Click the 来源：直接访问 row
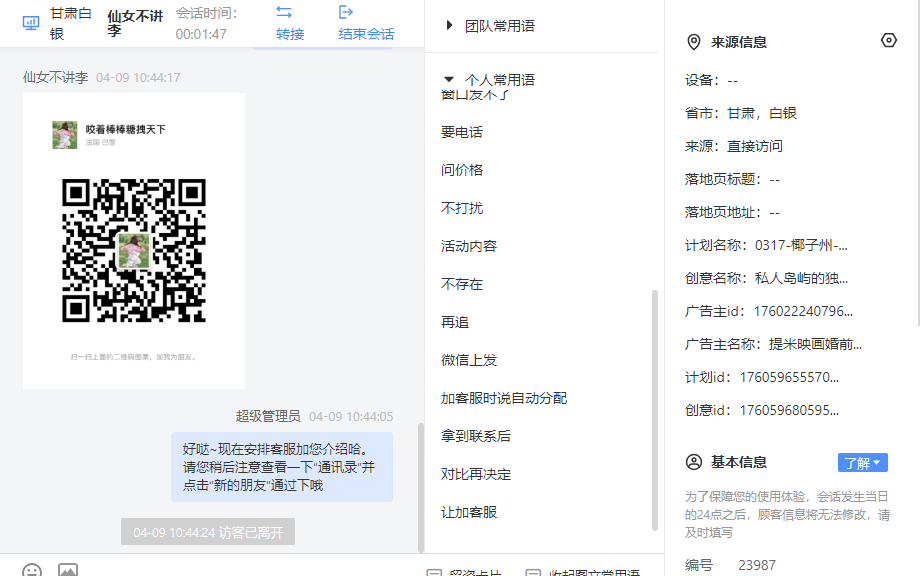 click(x=733, y=146)
